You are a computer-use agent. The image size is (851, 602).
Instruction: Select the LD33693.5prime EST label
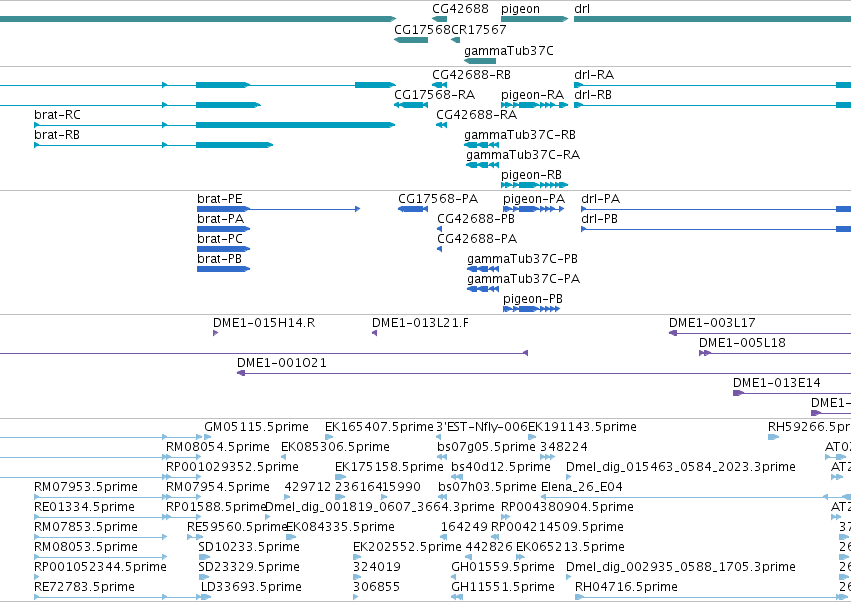[251, 588]
